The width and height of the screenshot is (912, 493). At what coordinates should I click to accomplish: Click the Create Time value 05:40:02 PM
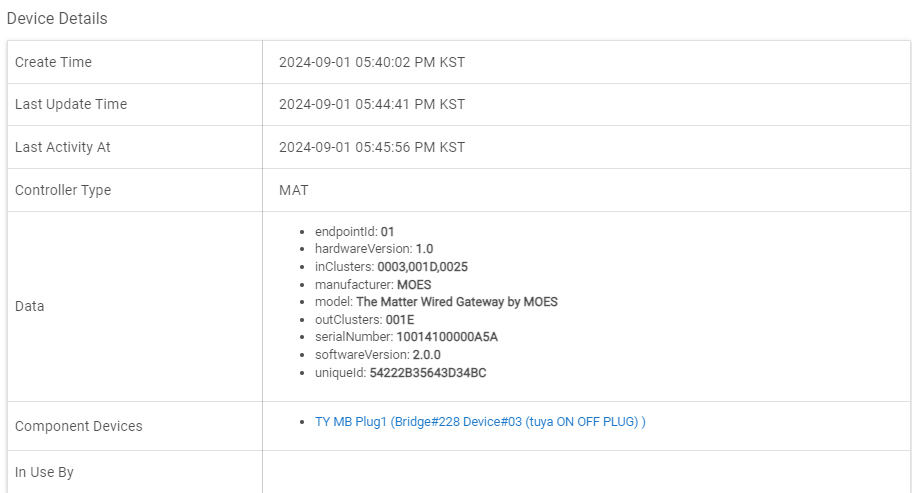(371, 62)
